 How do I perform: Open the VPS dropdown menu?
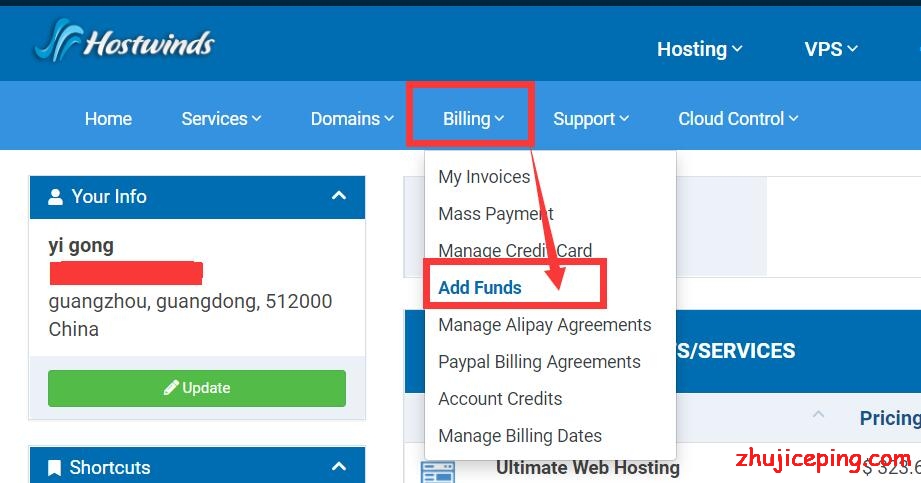[831, 49]
